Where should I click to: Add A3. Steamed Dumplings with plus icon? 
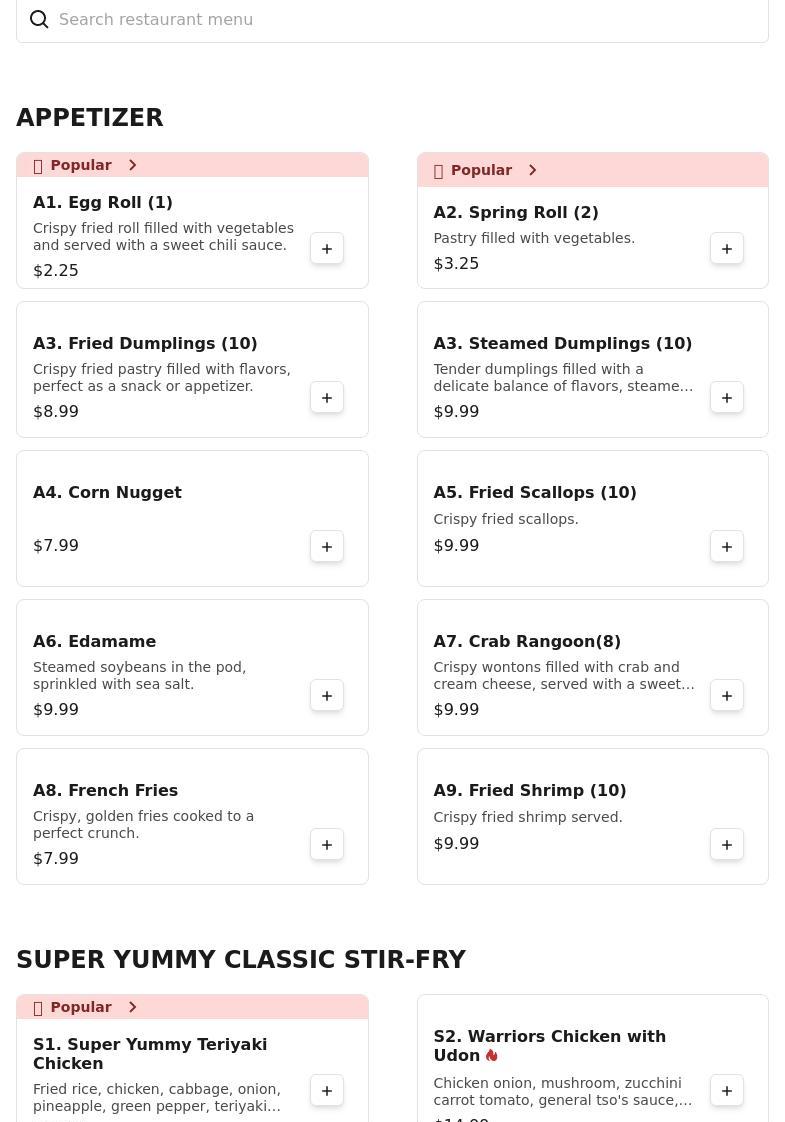727,398
